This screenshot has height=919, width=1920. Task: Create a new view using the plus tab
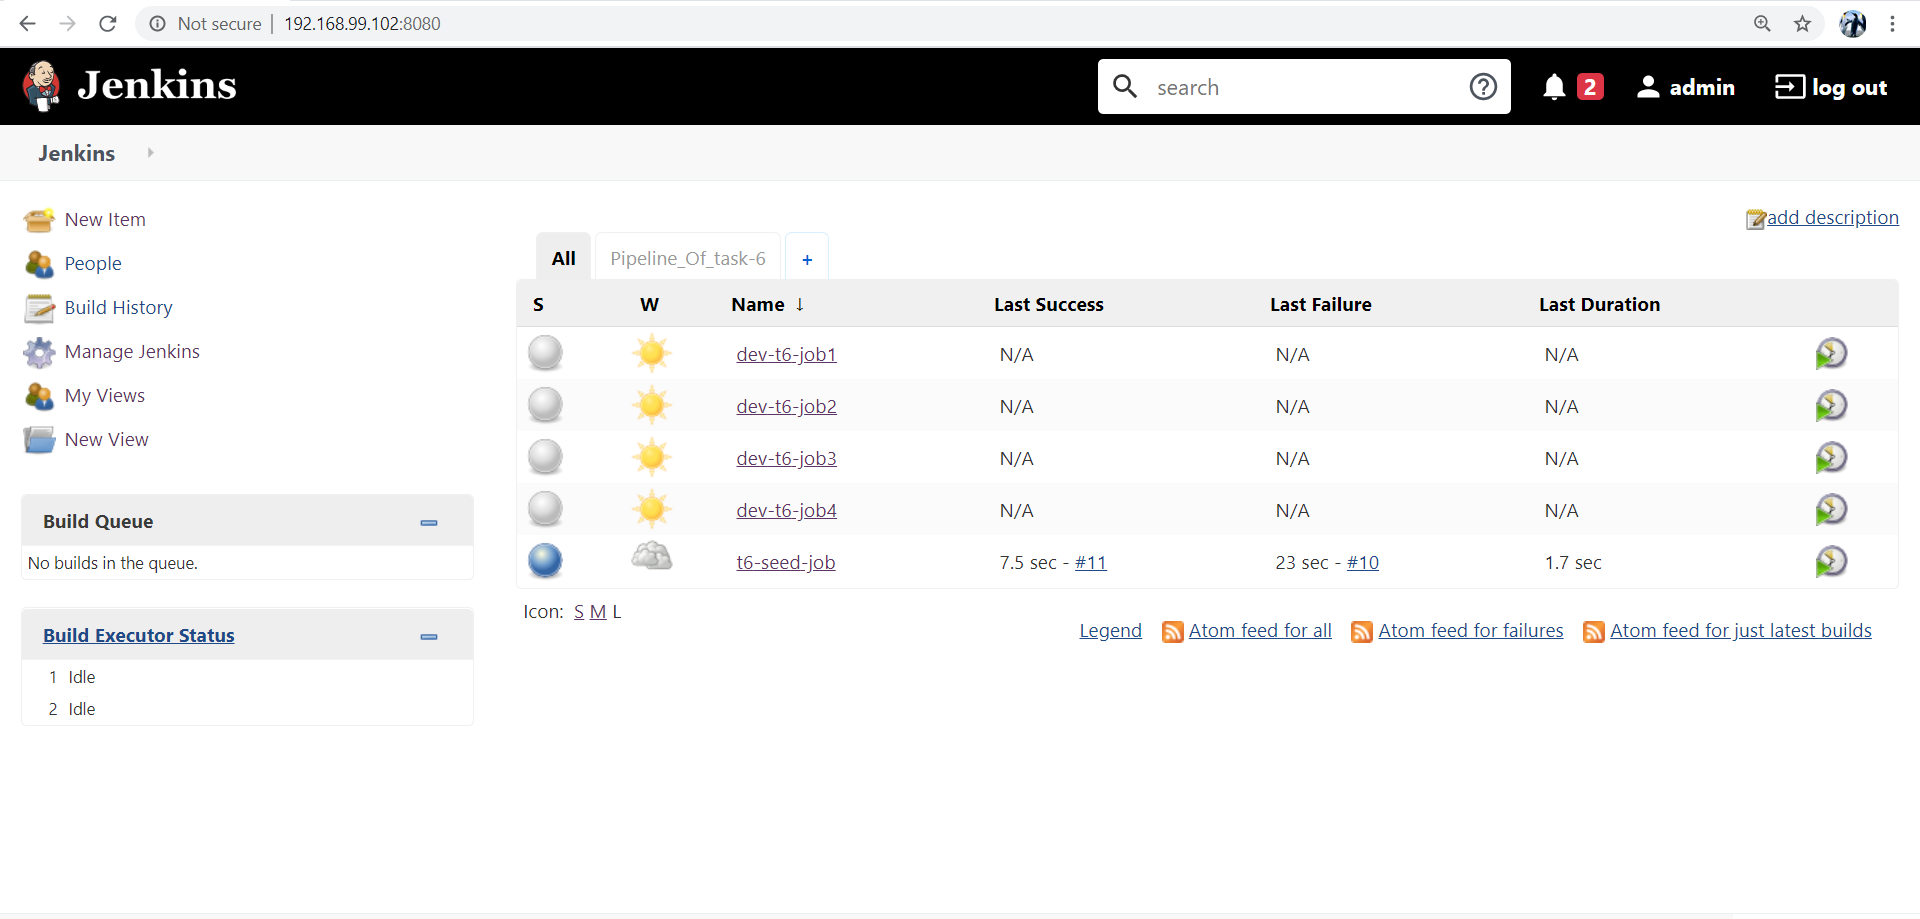click(x=806, y=258)
